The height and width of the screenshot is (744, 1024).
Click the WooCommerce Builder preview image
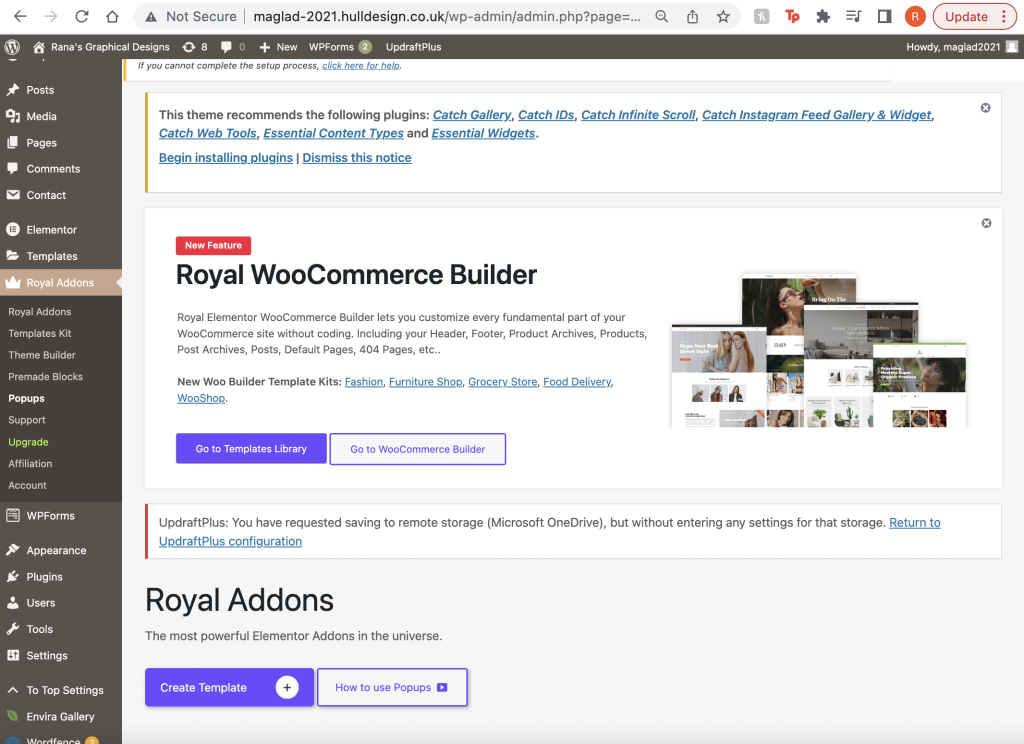click(x=819, y=351)
